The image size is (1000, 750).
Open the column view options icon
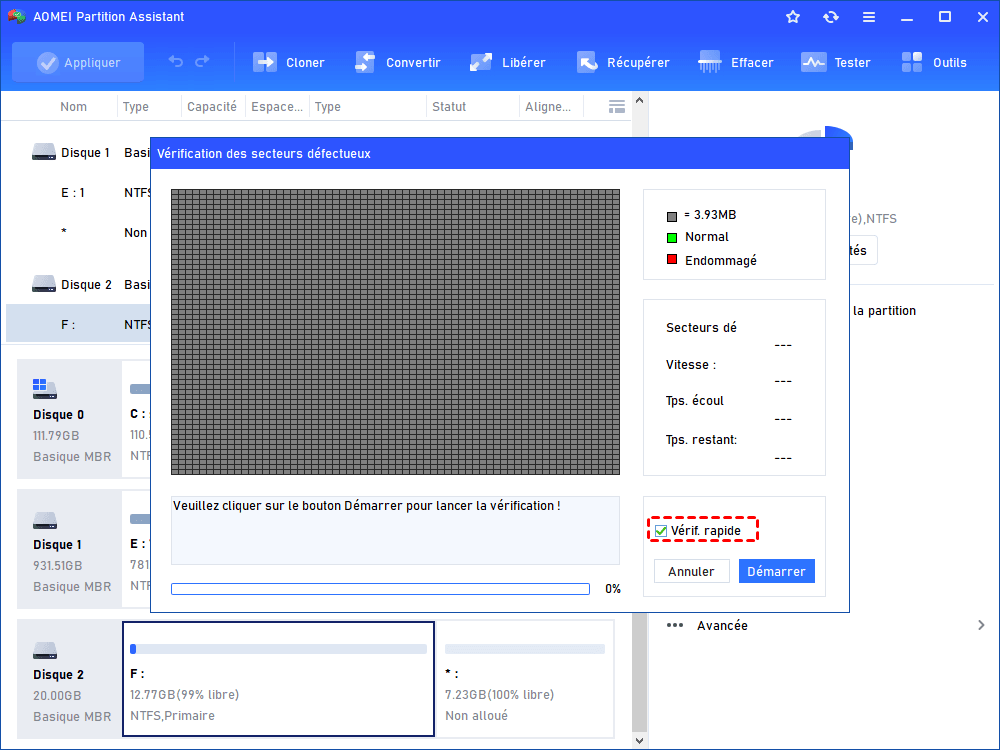point(617,107)
